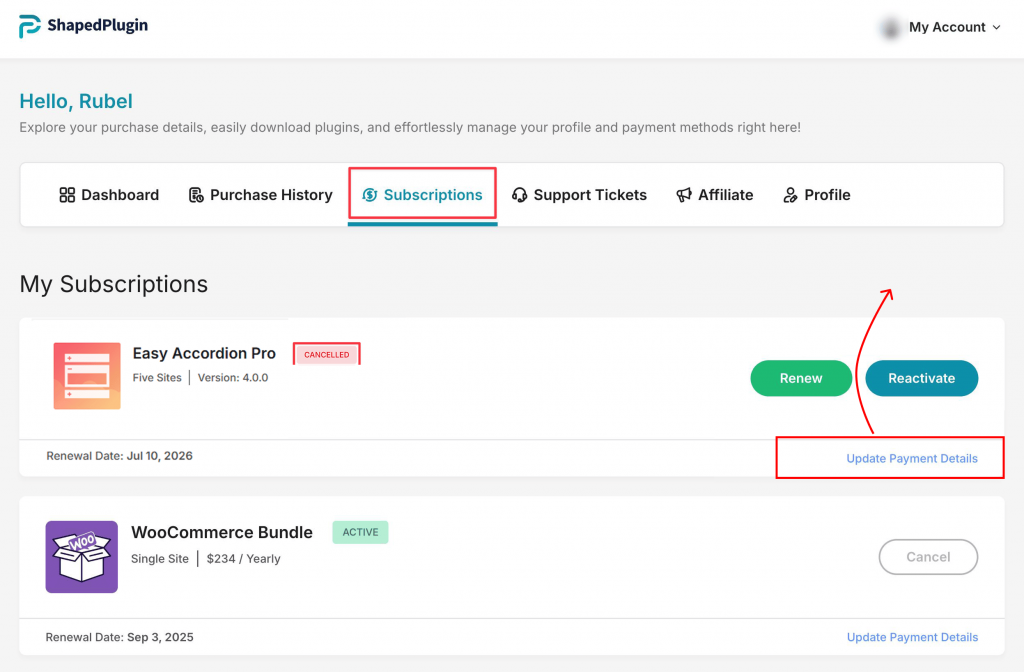
Task: Go to the Affiliate tab
Action: click(x=725, y=195)
